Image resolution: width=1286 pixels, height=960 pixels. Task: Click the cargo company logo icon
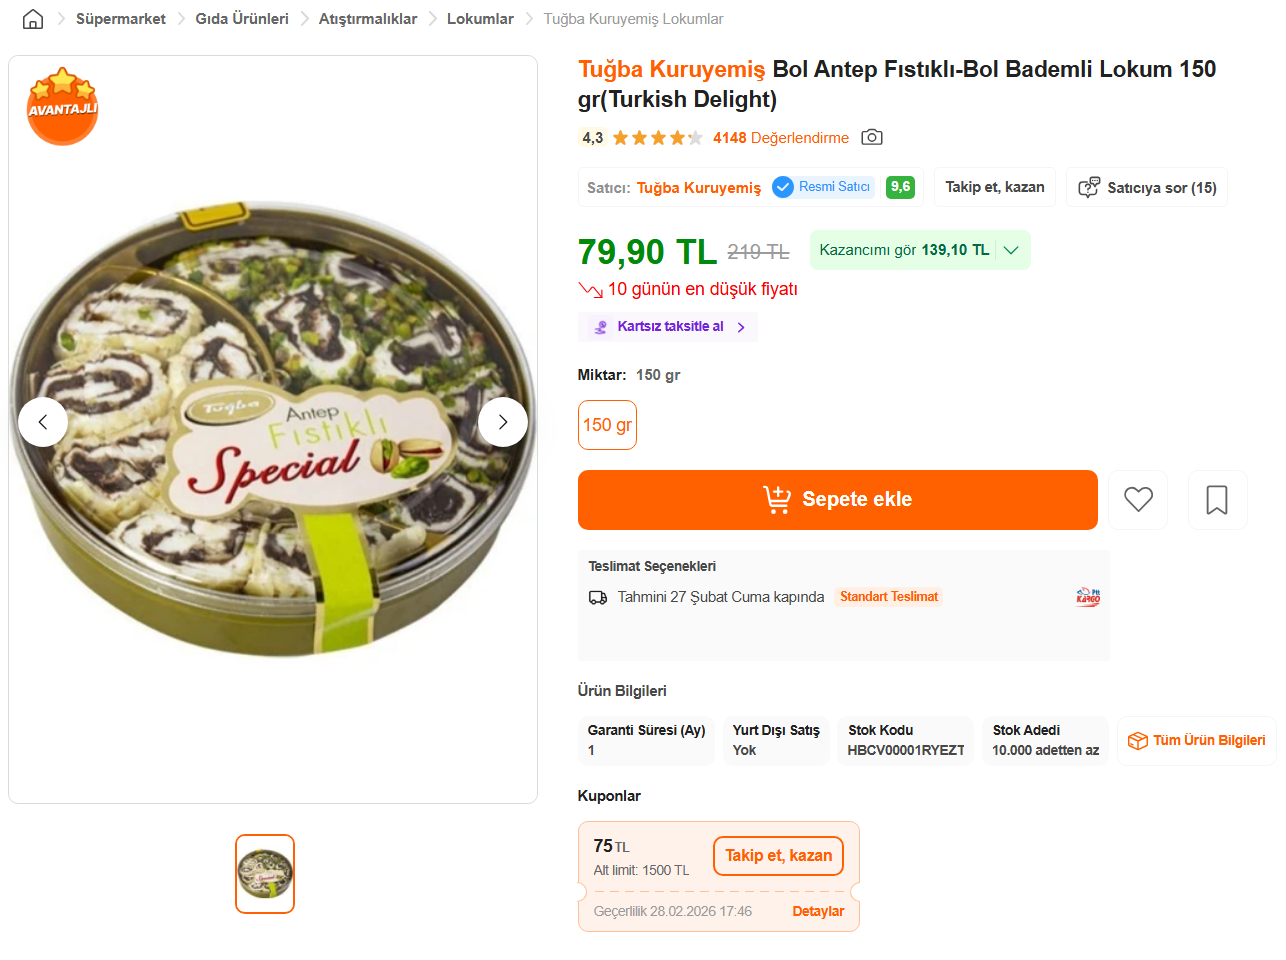click(x=1087, y=597)
